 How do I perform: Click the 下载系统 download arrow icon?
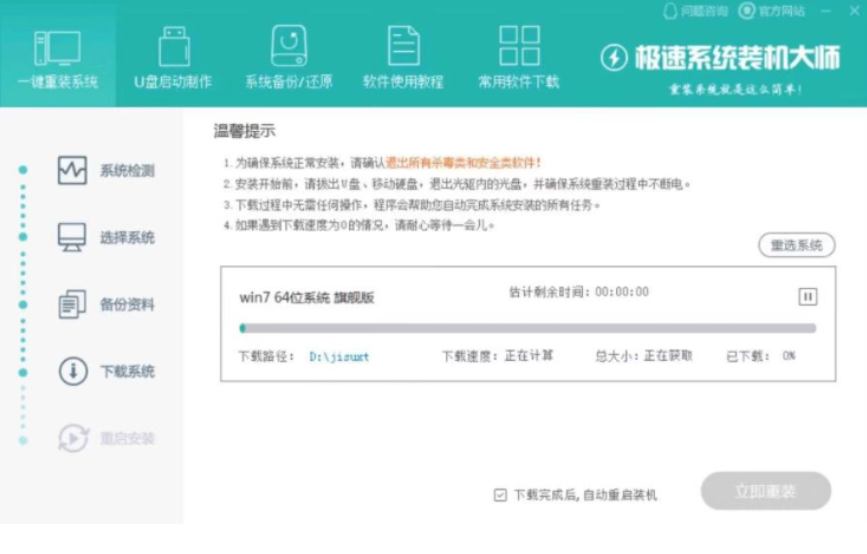coord(73,372)
